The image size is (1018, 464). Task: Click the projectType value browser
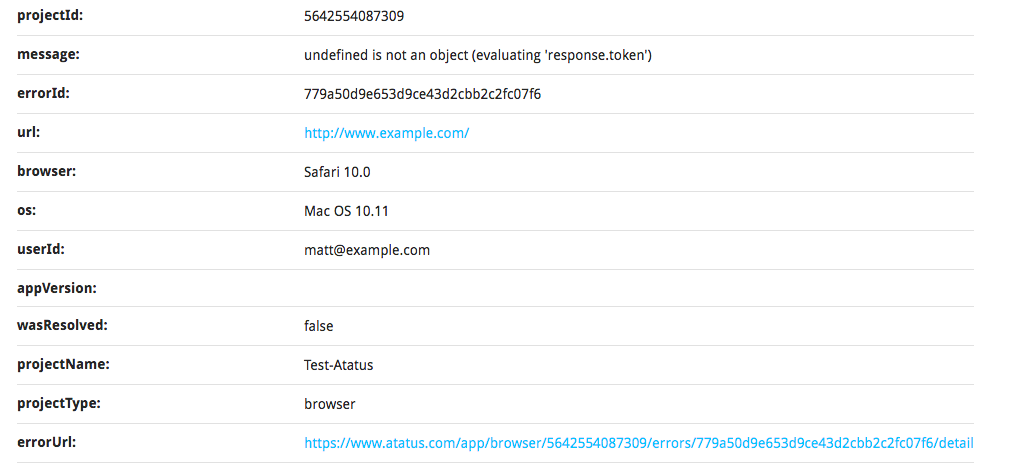point(329,404)
